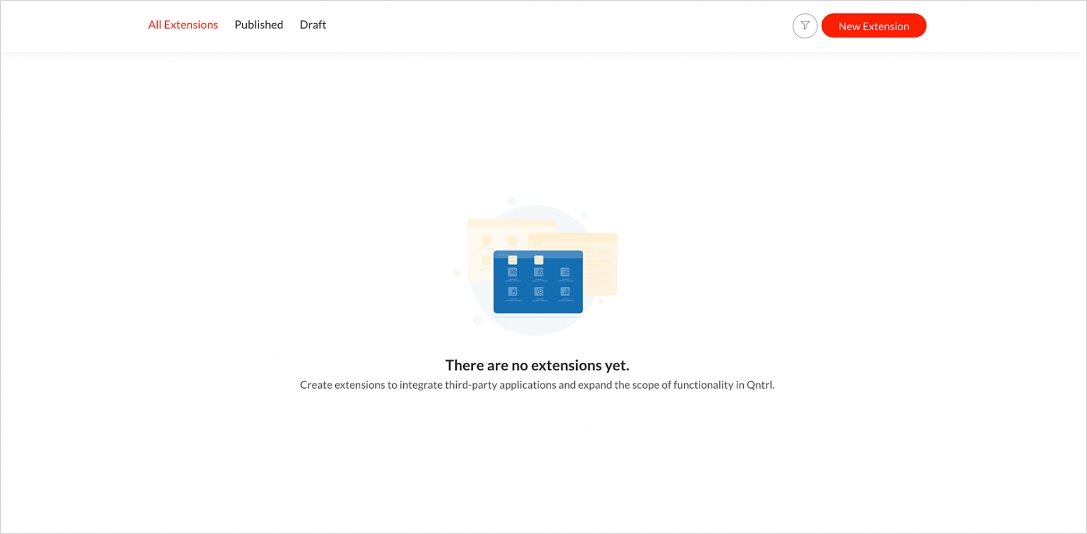The height and width of the screenshot is (534, 1087).
Task: Click the 'There are no extensions yet.' heading
Action: (x=537, y=365)
